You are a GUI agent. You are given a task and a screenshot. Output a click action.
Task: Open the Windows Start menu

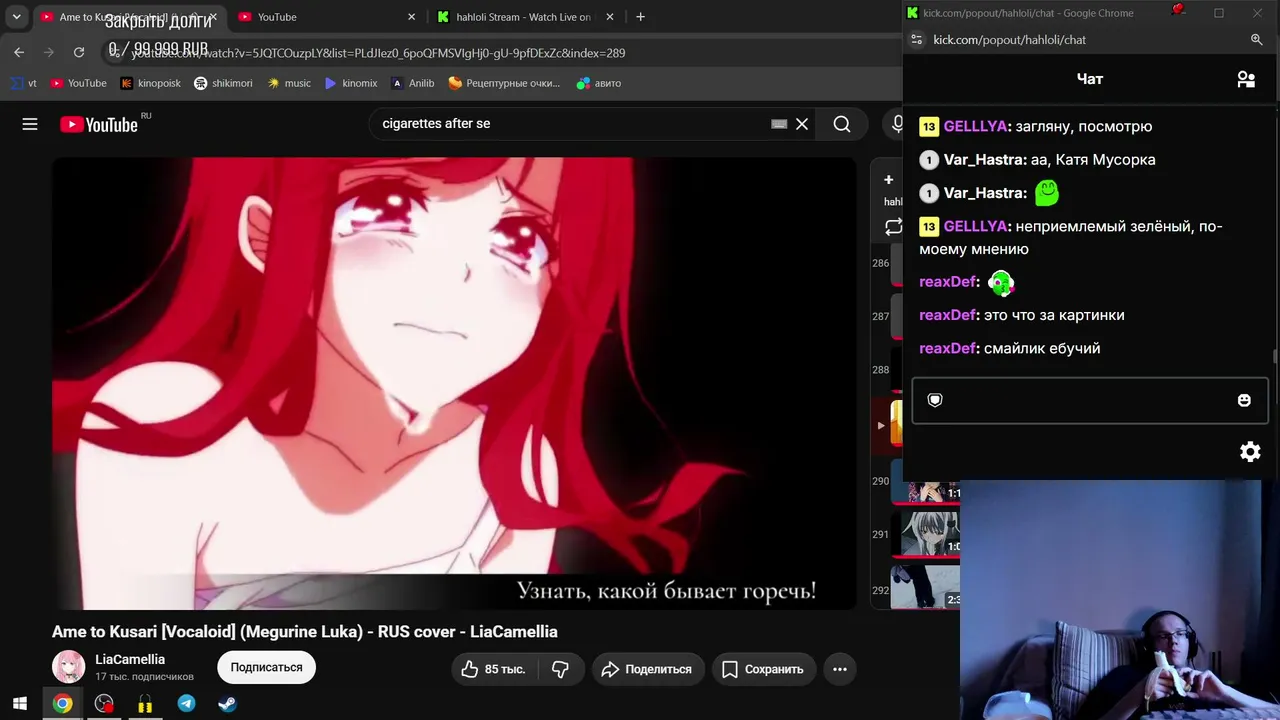tap(20, 704)
